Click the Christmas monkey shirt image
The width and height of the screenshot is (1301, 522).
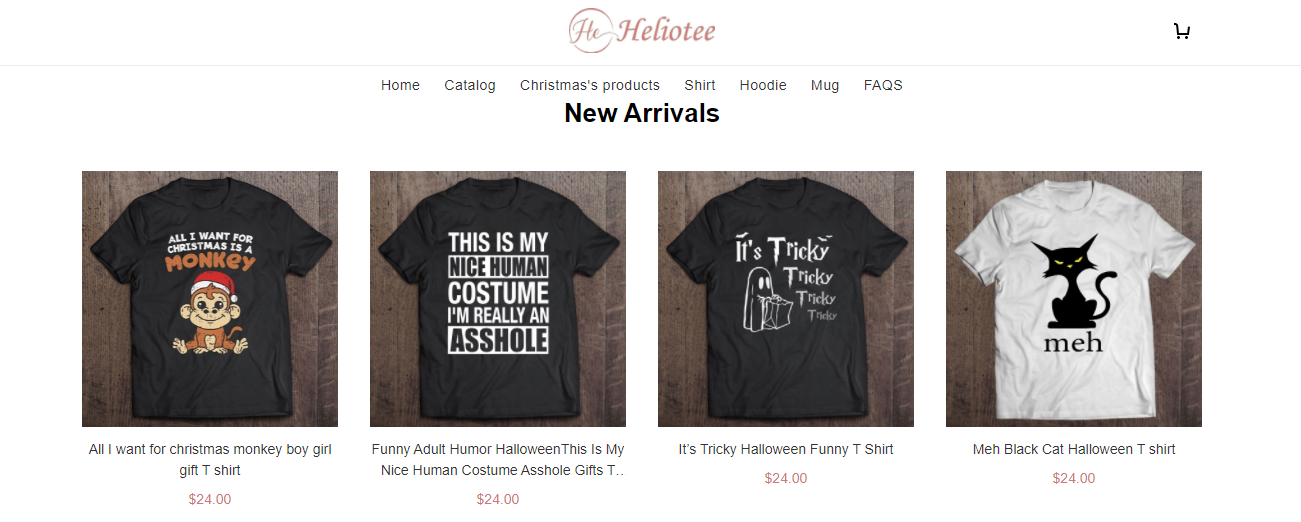(x=210, y=299)
